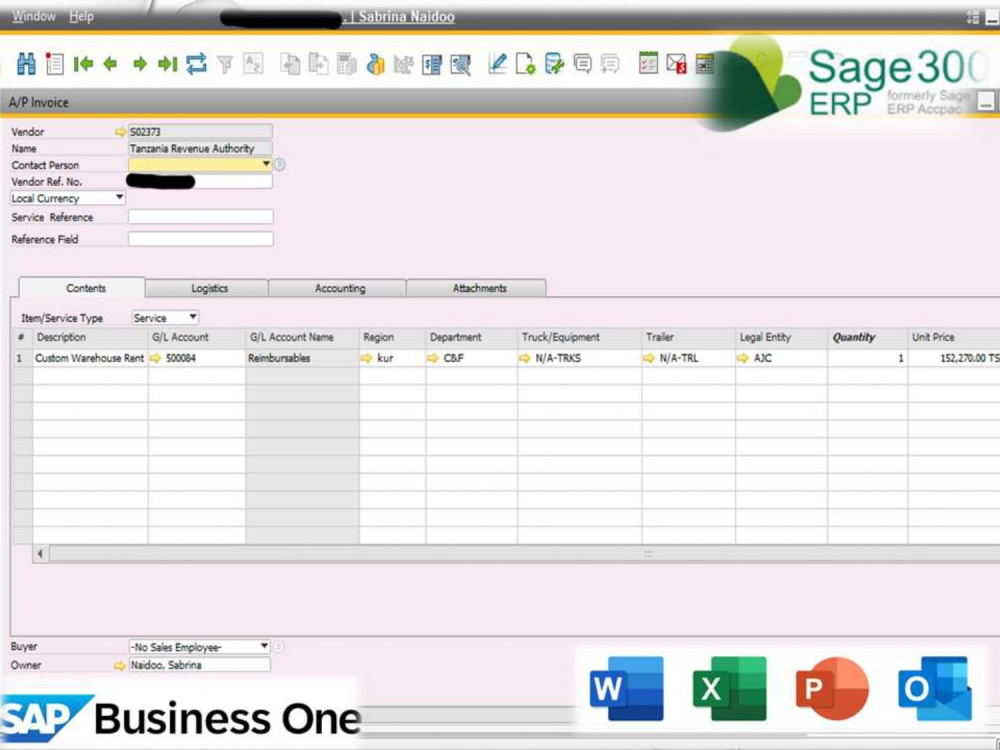Click the Legal Entity column header
Image resolution: width=1000 pixels, height=750 pixels.
pyautogui.click(x=781, y=337)
